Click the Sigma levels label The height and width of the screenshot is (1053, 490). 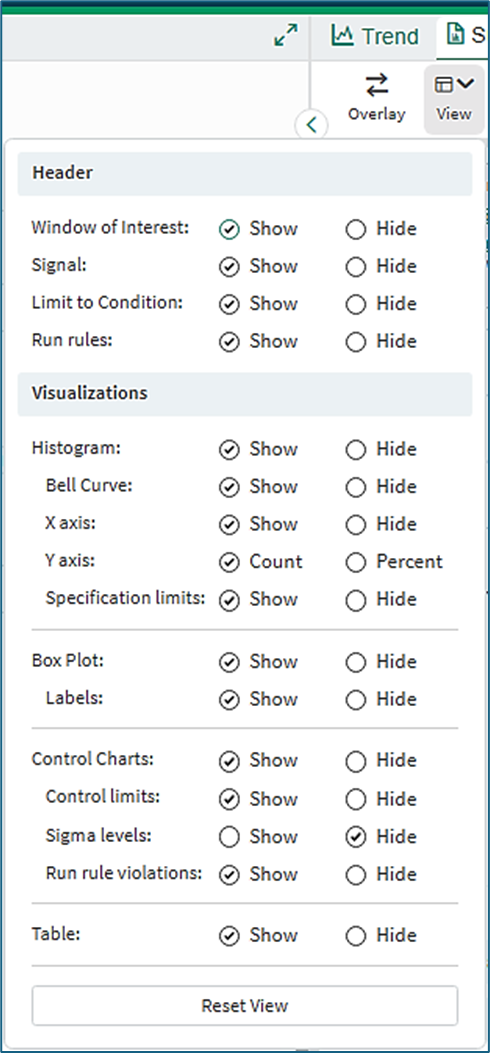click(99, 836)
